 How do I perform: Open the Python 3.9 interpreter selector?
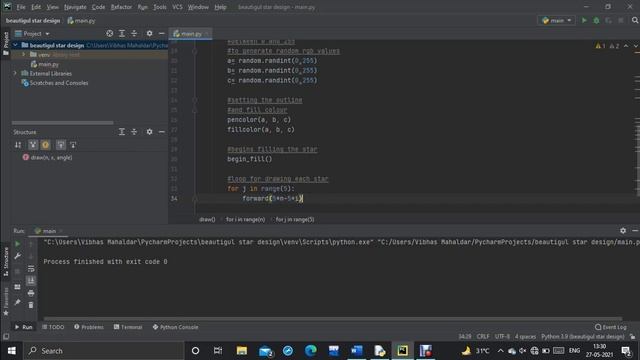point(582,337)
